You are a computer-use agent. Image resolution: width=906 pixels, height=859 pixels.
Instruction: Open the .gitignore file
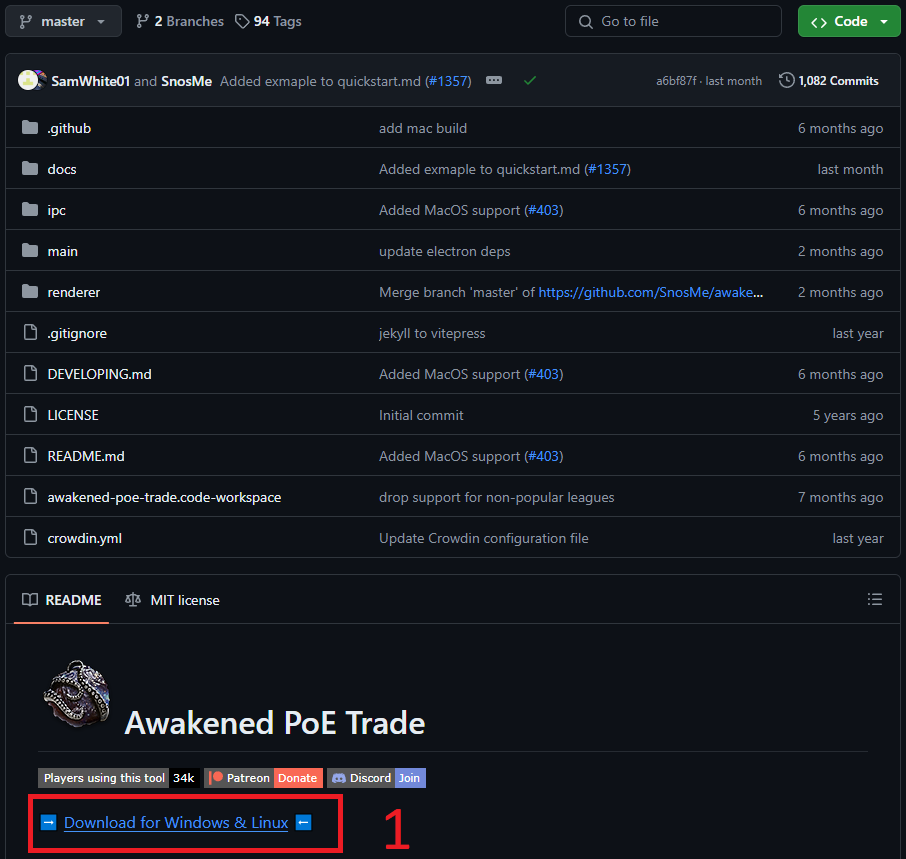click(x=77, y=333)
